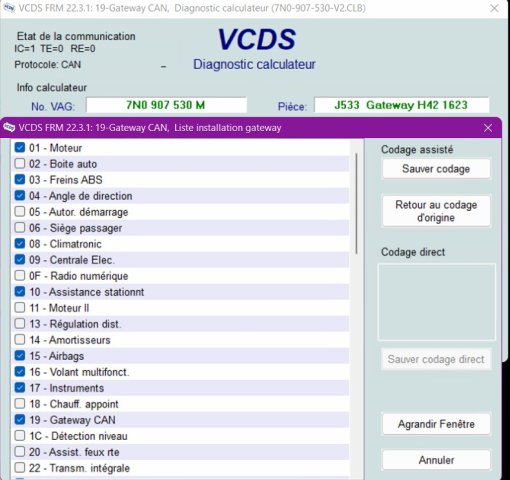This screenshot has width=510, height=480.
Task: Click the Sauver codage button
Action: point(436,169)
